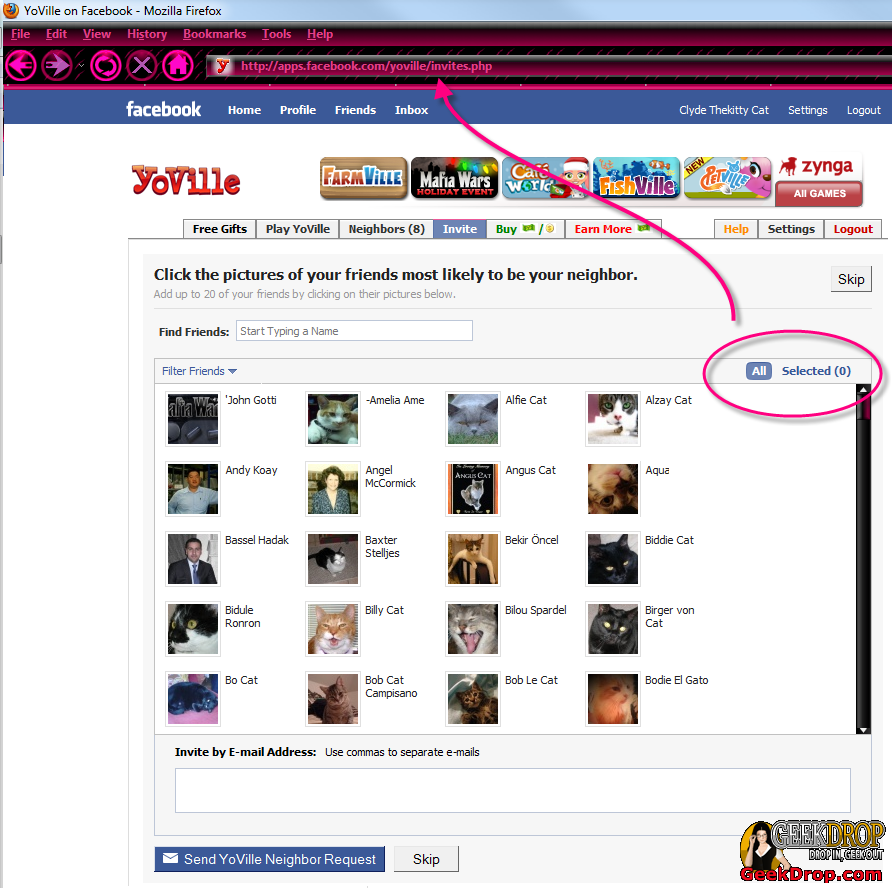Switch to the All friends view
Image resolution: width=892 pixels, height=888 pixels.
[x=759, y=370]
